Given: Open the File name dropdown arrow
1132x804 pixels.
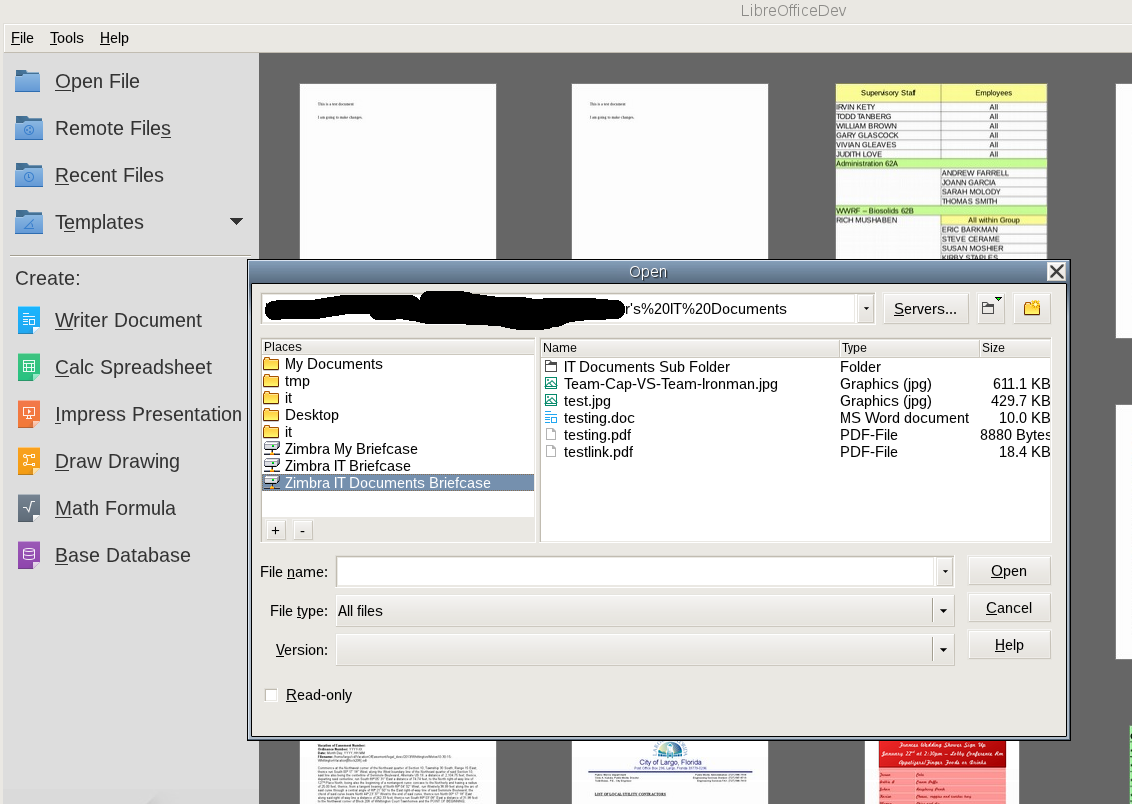Looking at the screenshot, I should pos(945,572).
